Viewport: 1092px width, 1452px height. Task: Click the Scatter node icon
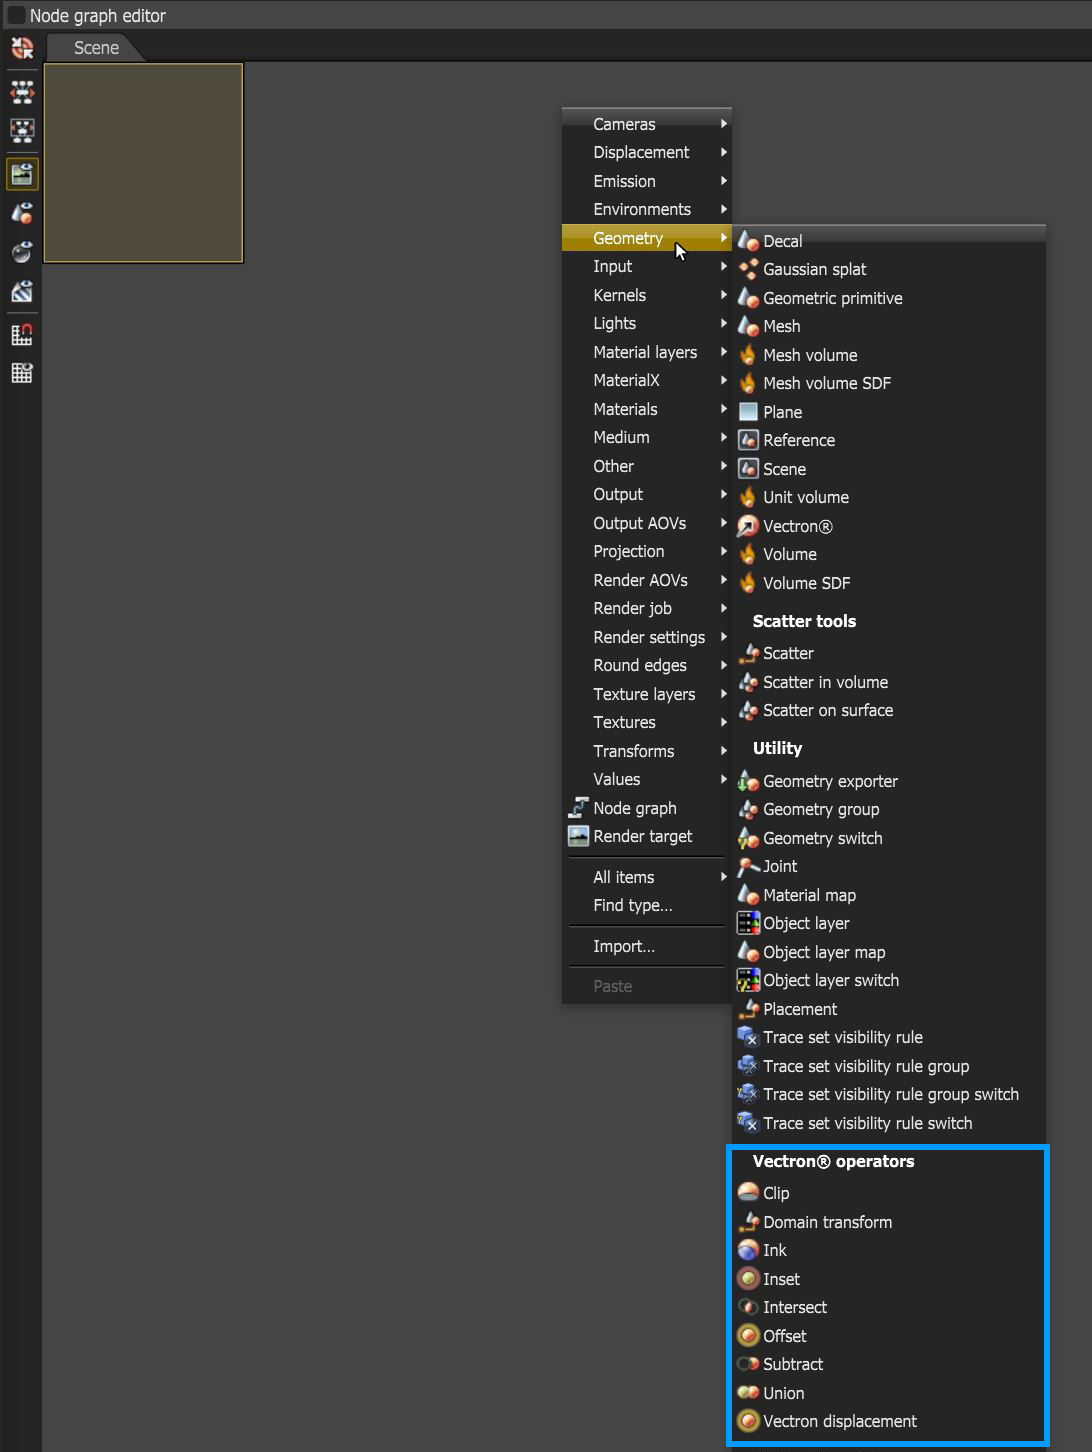[748, 653]
